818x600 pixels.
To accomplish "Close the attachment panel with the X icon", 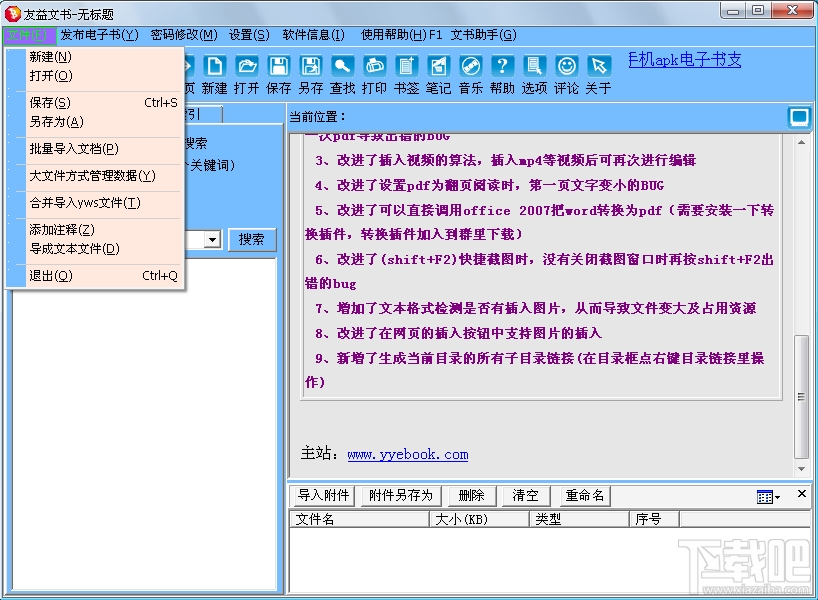I will (x=802, y=494).
